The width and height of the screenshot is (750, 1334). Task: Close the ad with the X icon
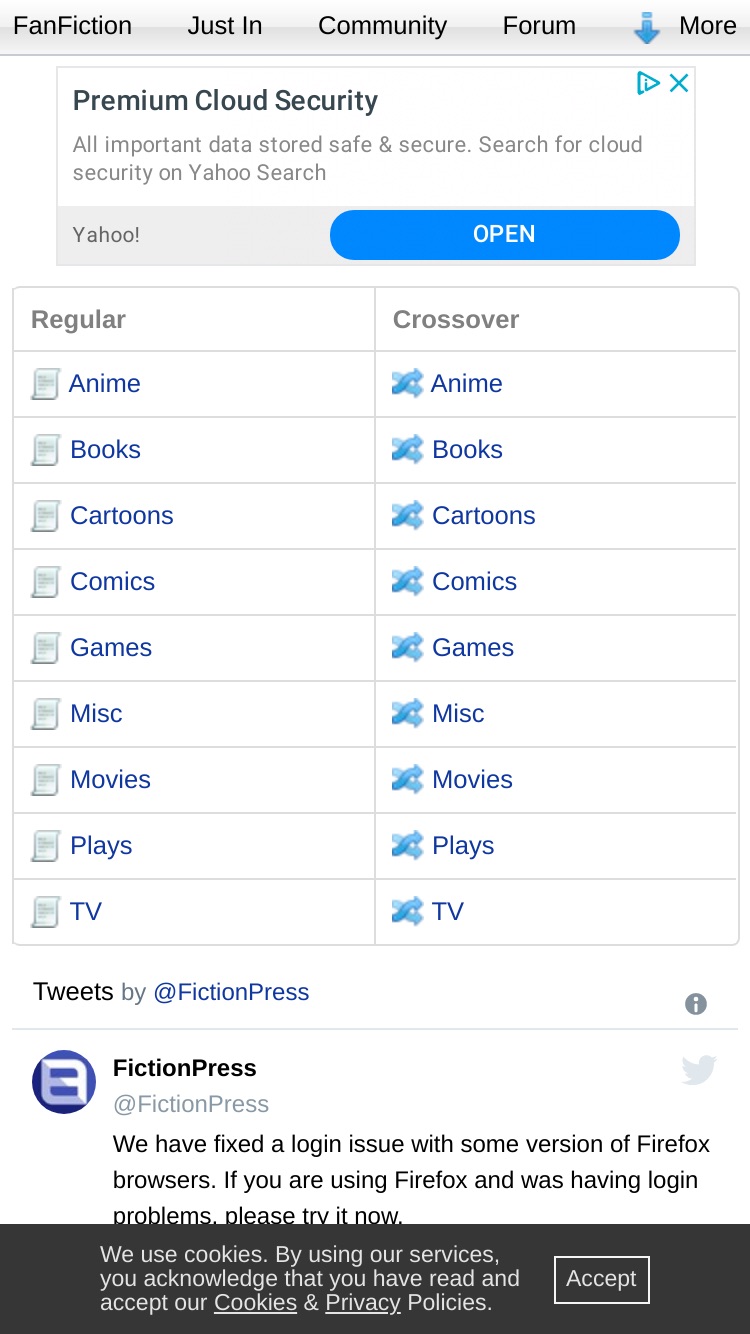click(x=679, y=83)
